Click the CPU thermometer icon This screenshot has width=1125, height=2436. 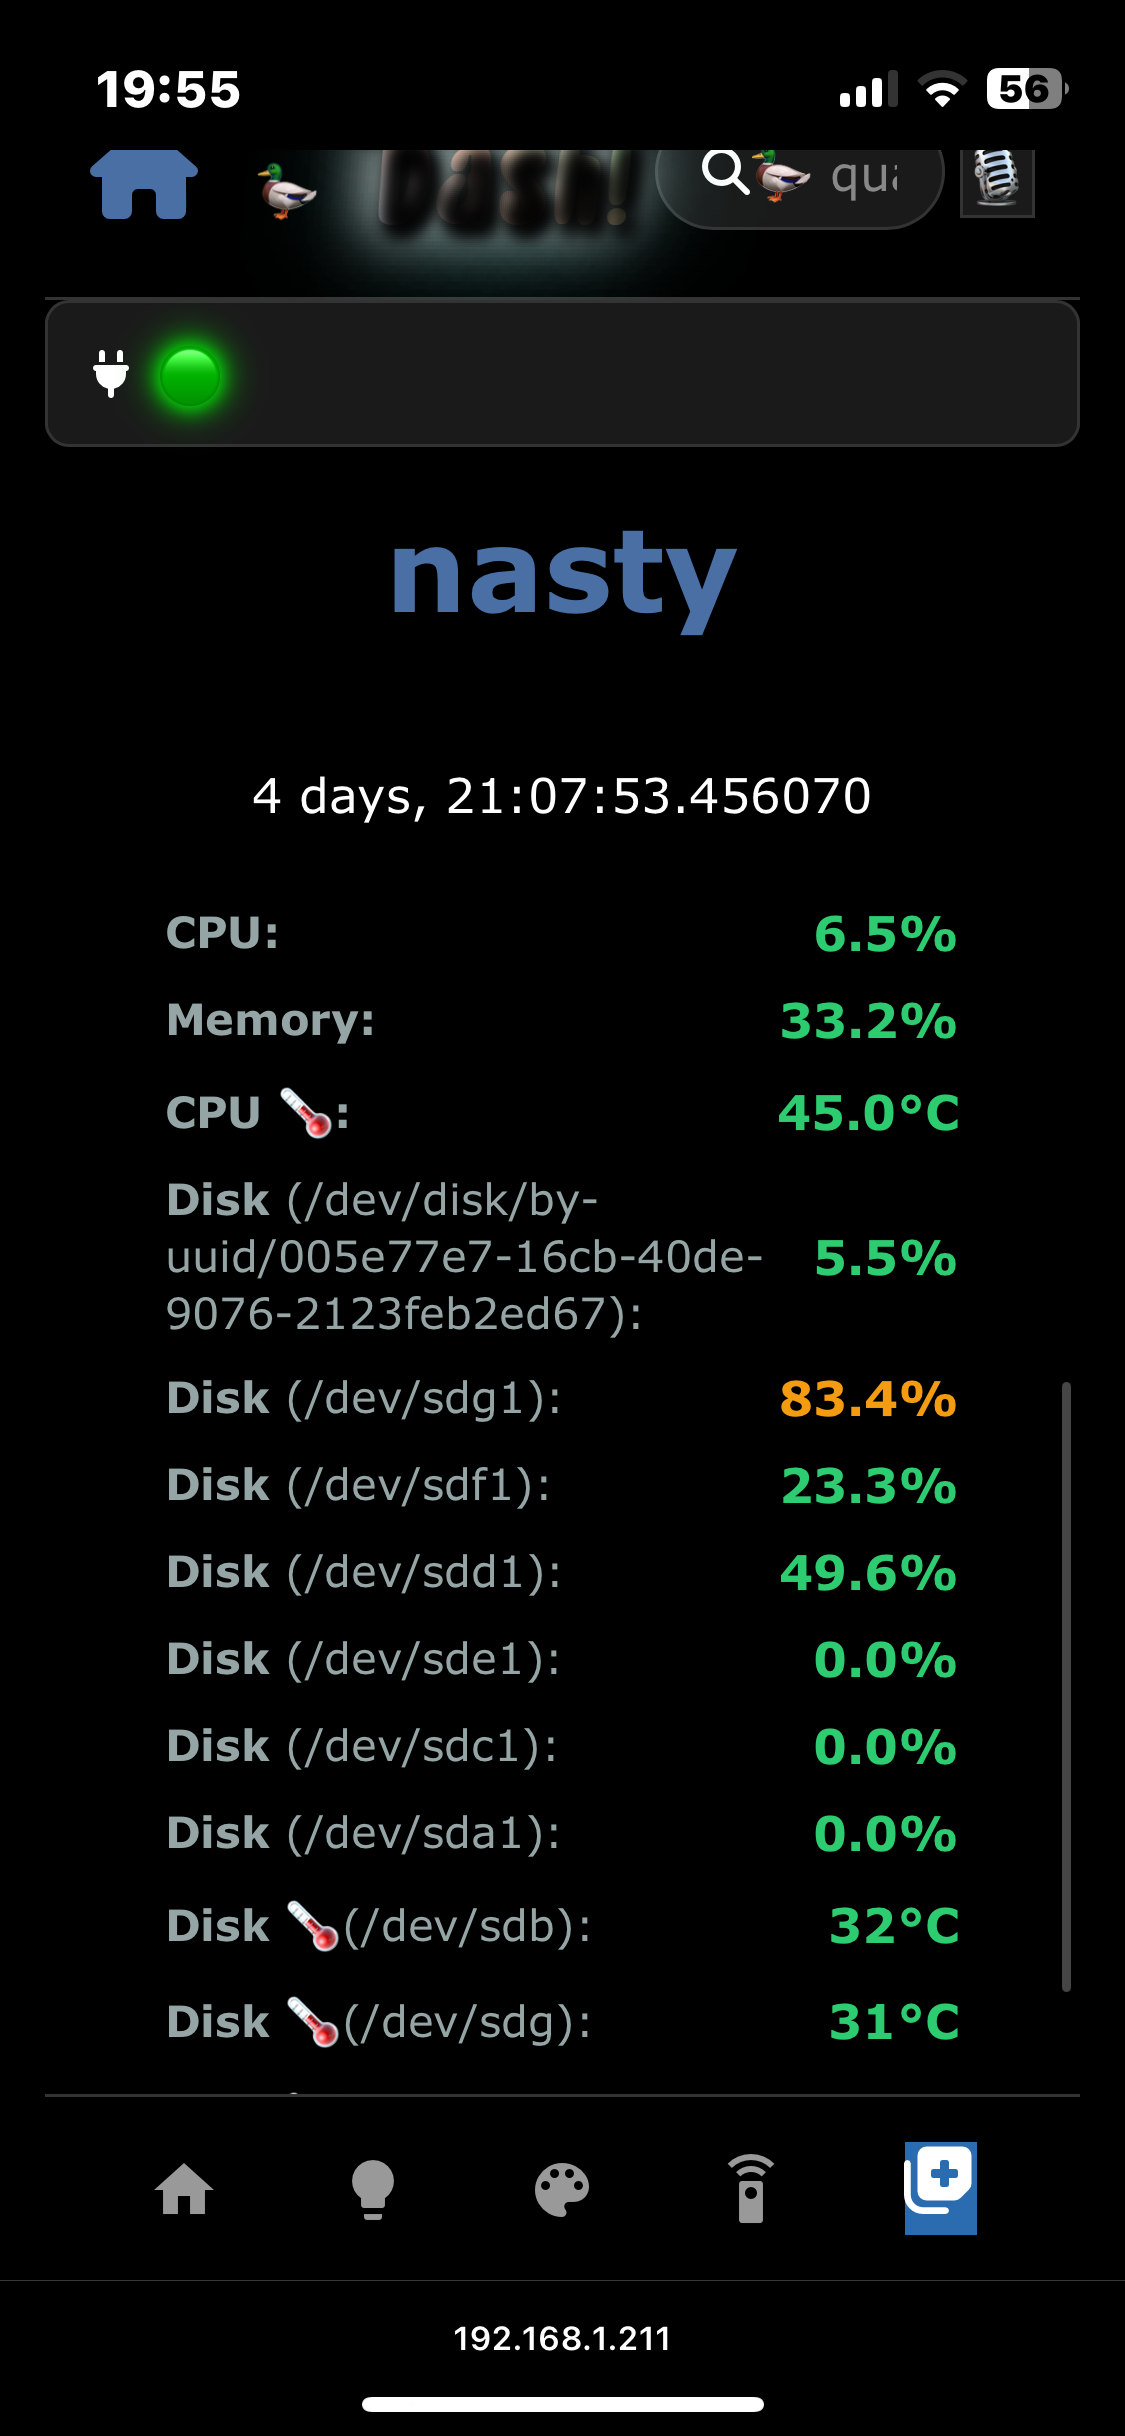(x=306, y=1113)
